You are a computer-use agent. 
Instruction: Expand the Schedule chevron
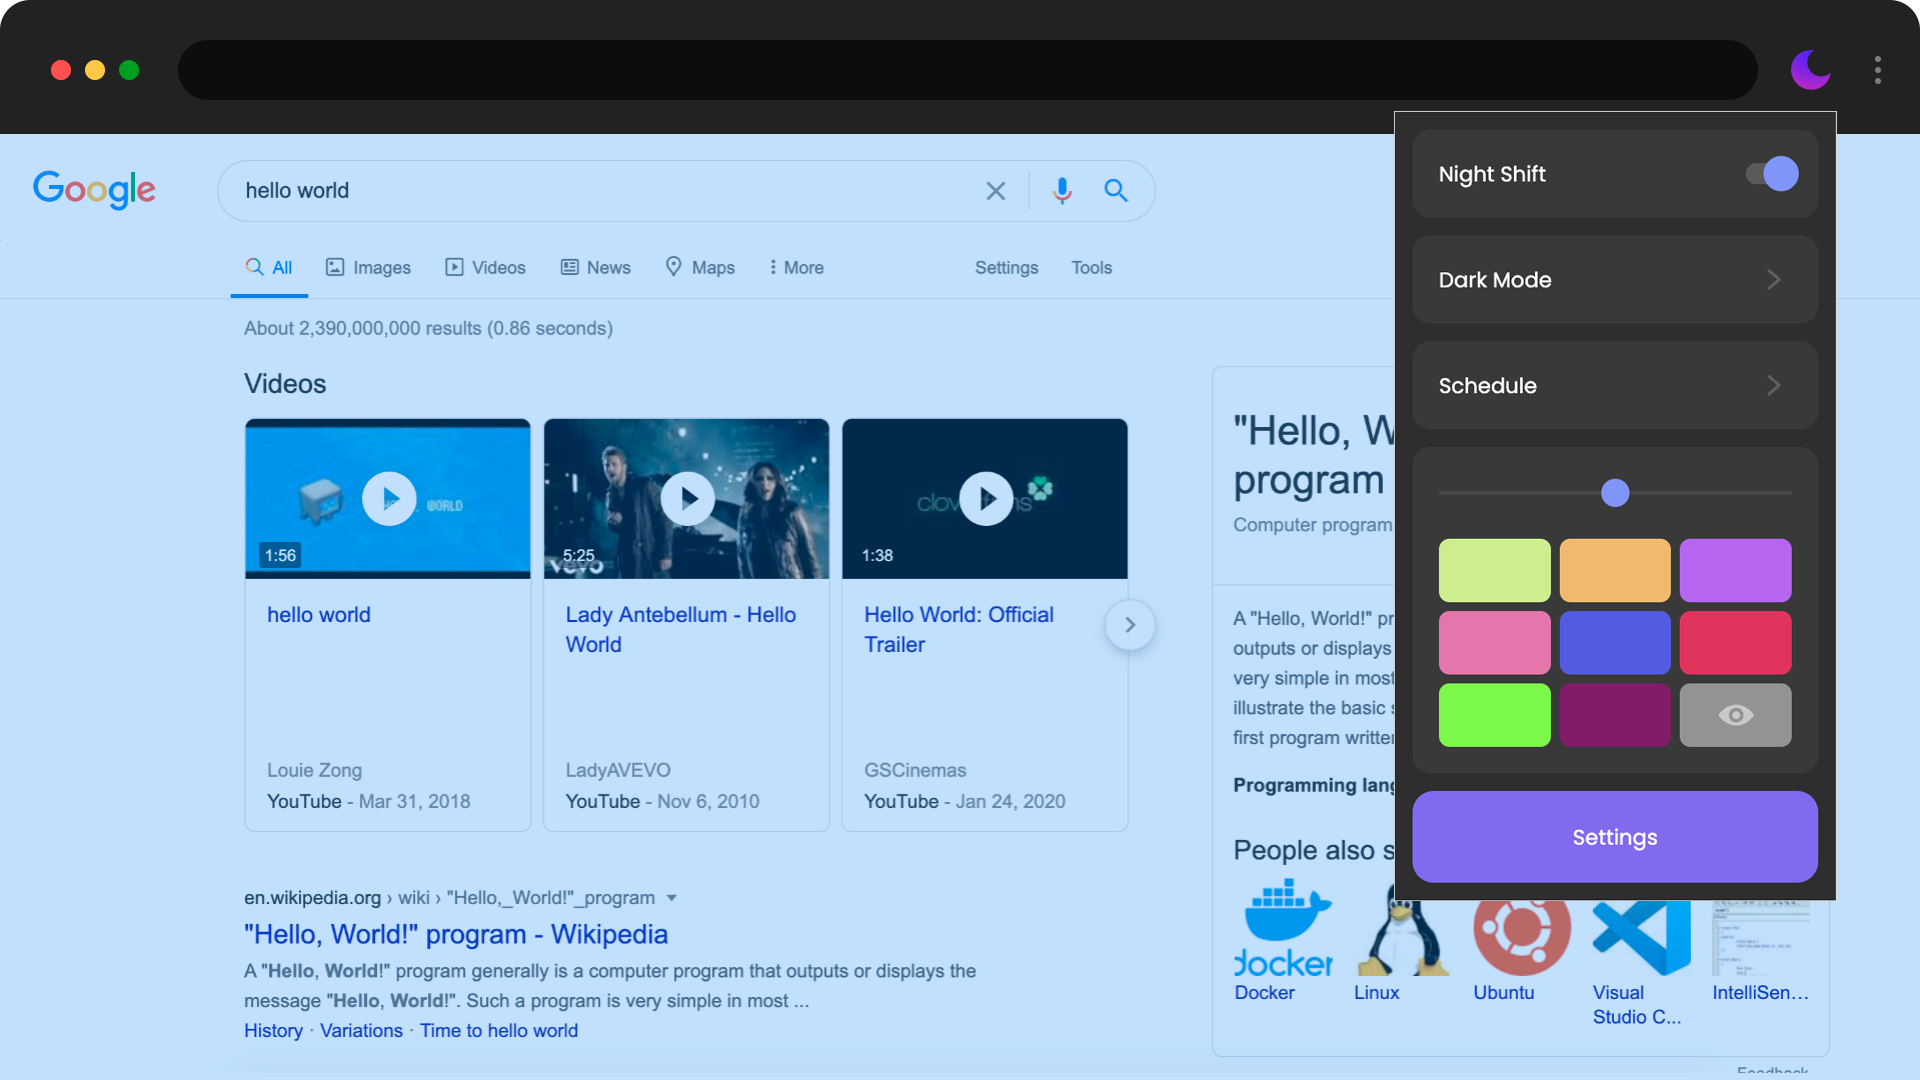(1773, 386)
